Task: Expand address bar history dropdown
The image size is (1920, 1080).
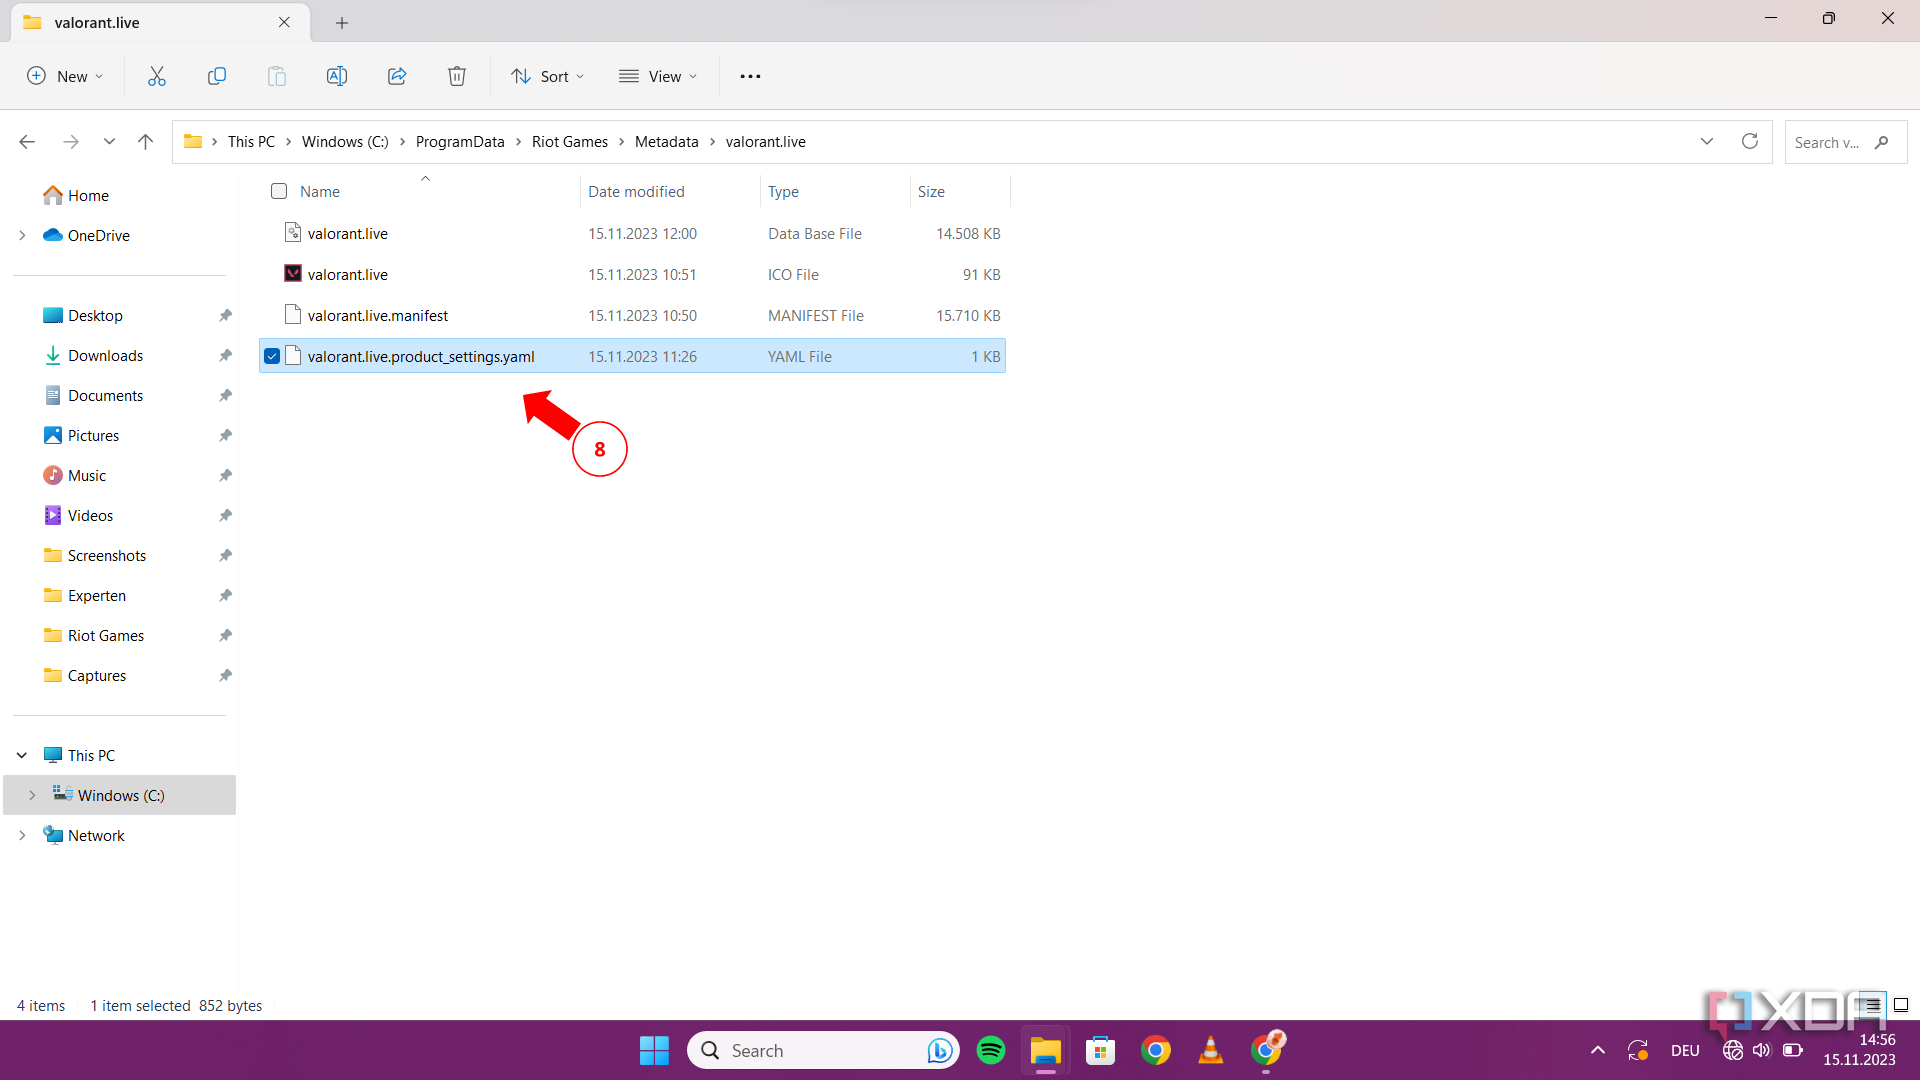Action: coord(1707,141)
